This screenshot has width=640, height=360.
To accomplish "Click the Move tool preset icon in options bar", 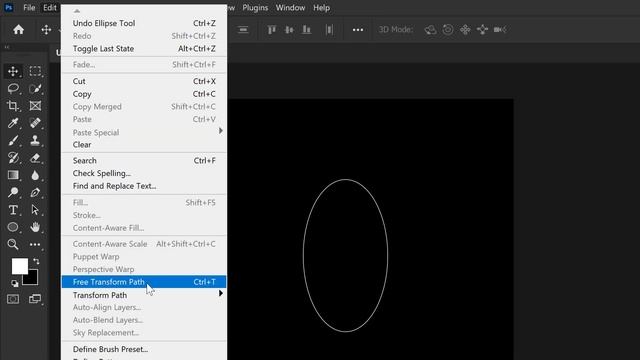I will click(x=46, y=29).
